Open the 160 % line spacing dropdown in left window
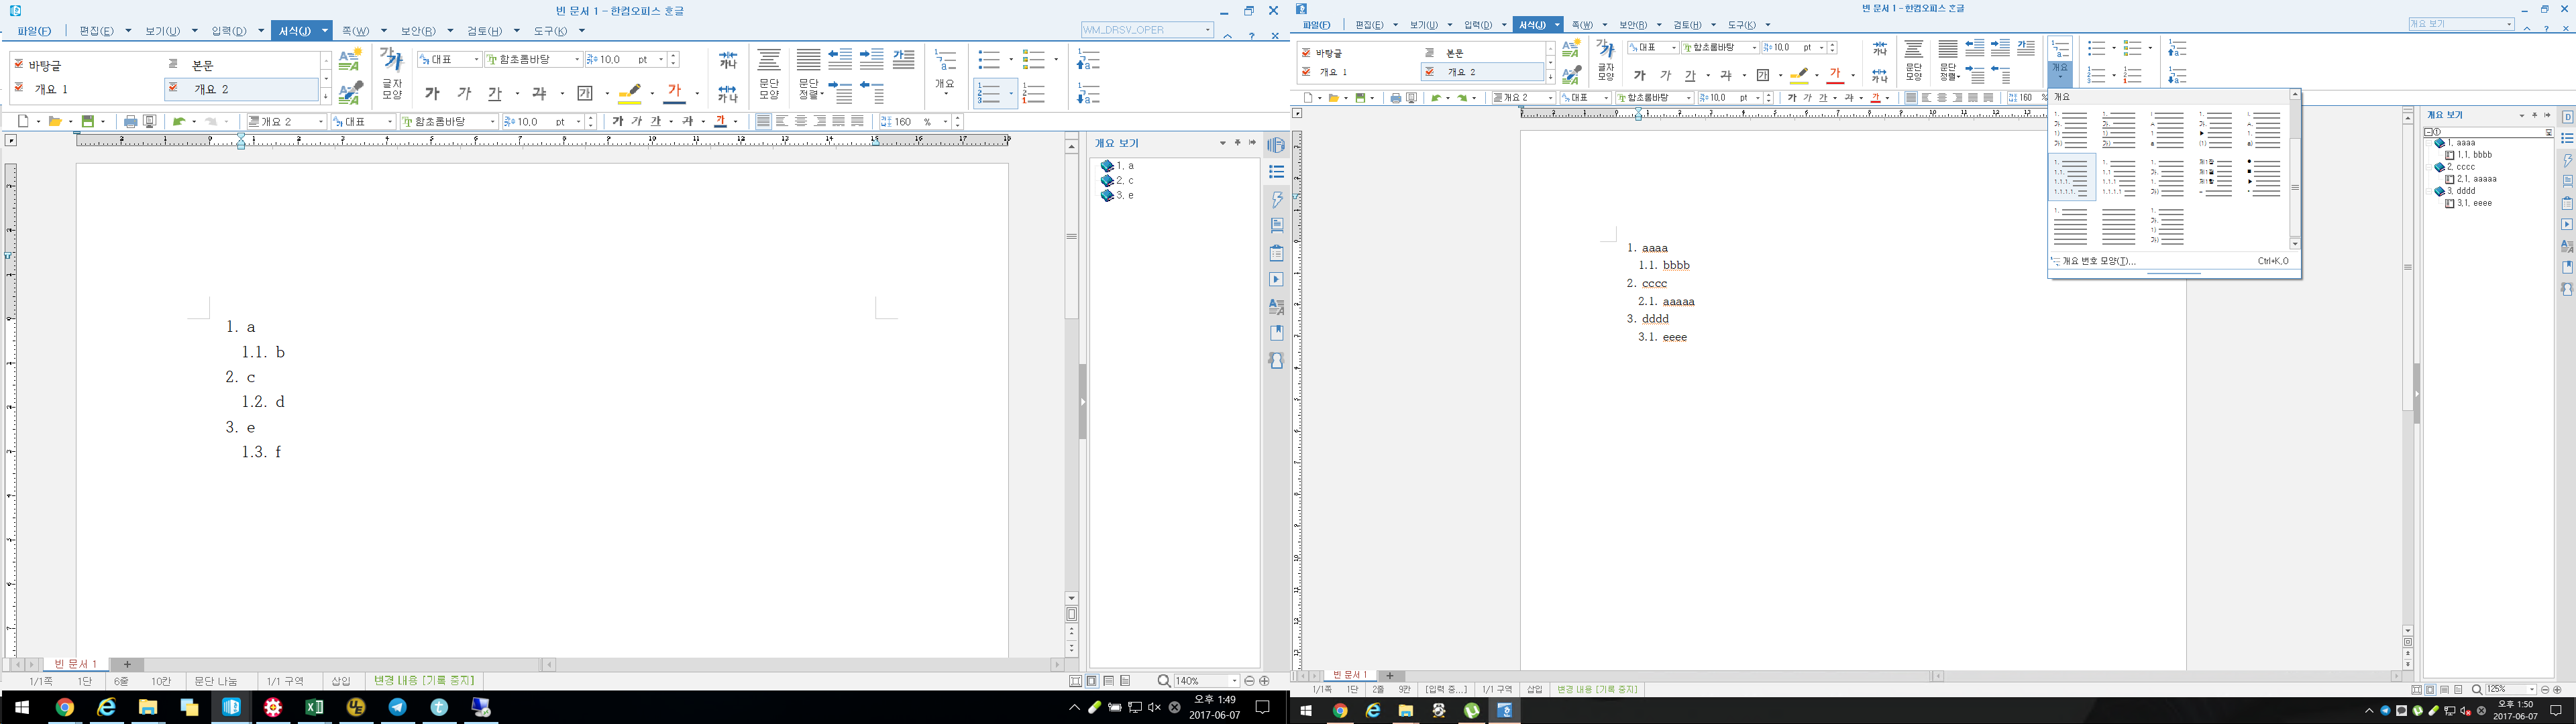Viewport: 2576px width, 724px height. [x=945, y=122]
